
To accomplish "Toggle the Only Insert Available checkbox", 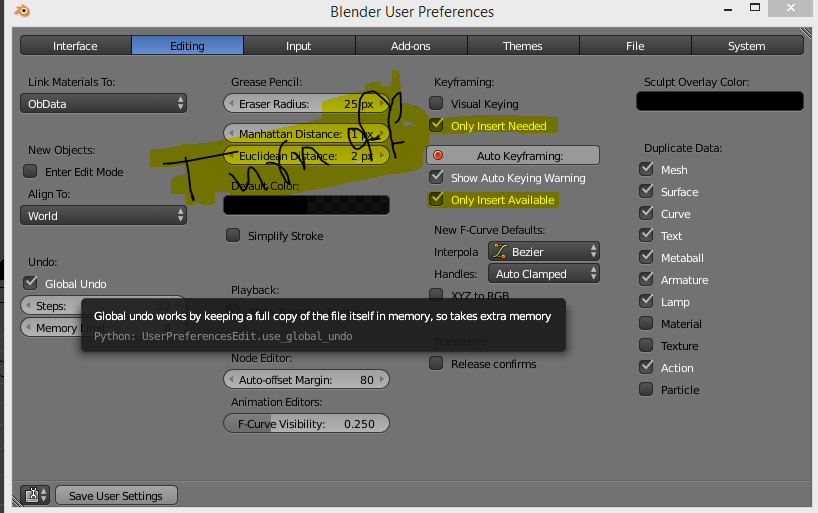I will point(436,199).
